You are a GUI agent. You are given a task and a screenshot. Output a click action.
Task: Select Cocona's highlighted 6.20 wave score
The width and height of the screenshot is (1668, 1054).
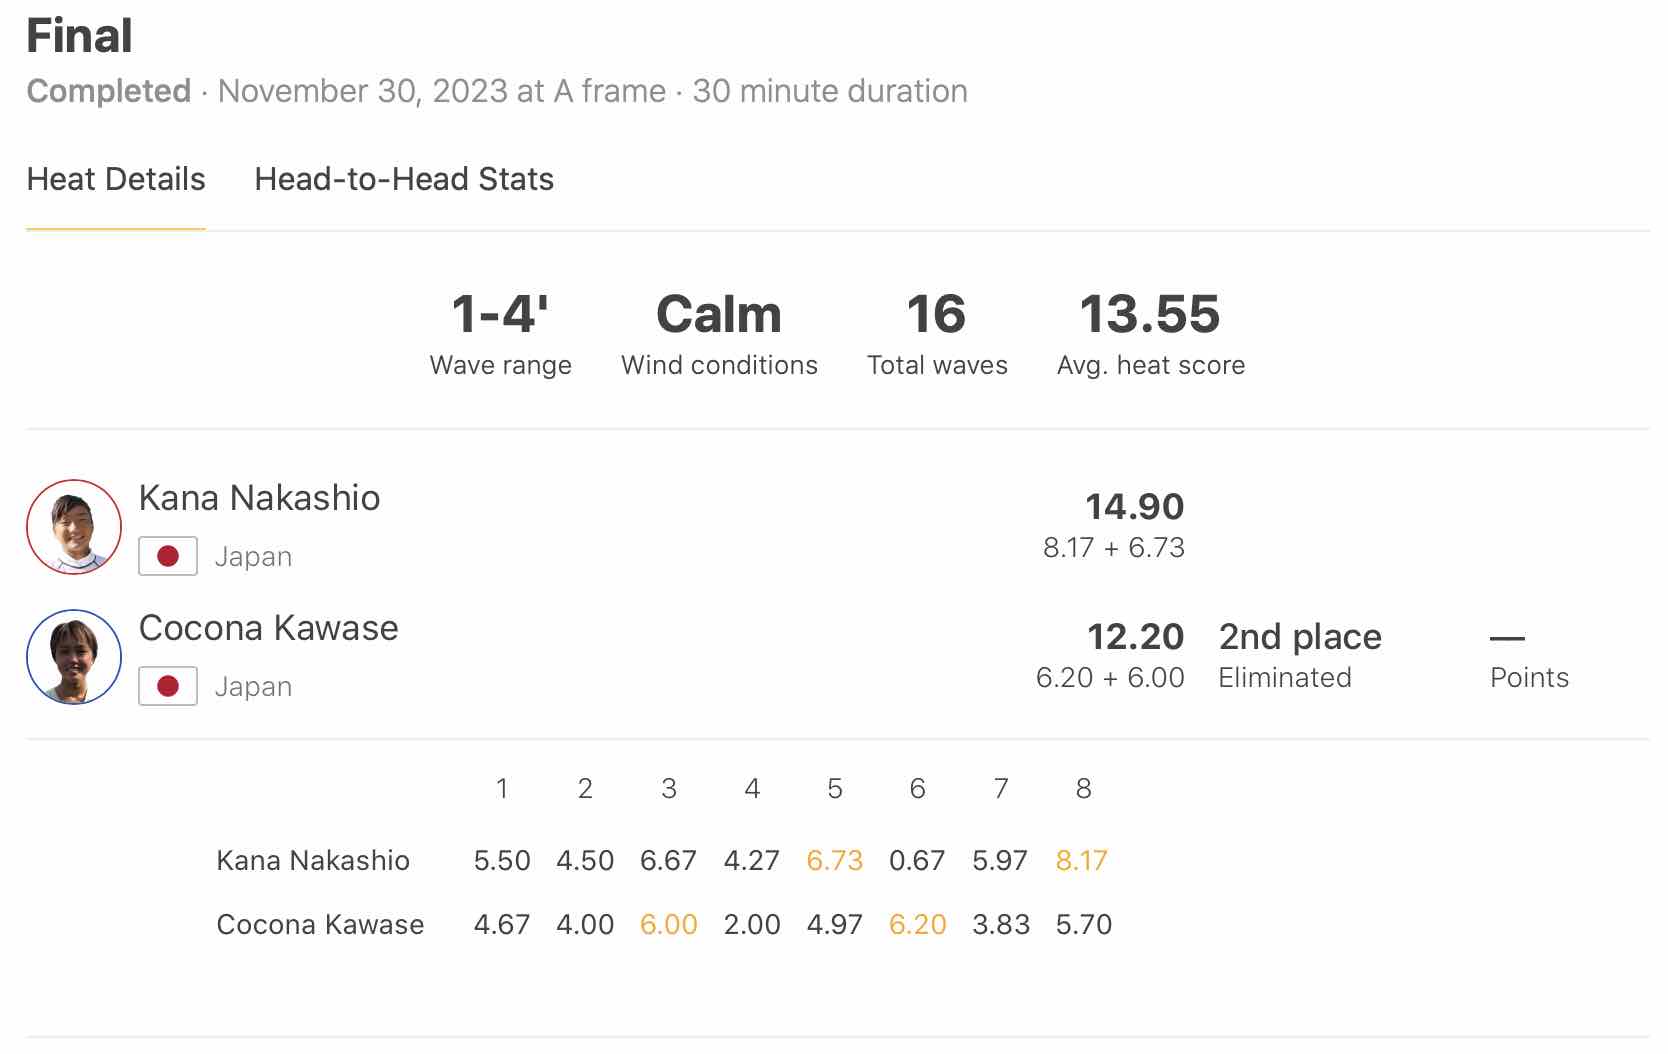coord(917,925)
